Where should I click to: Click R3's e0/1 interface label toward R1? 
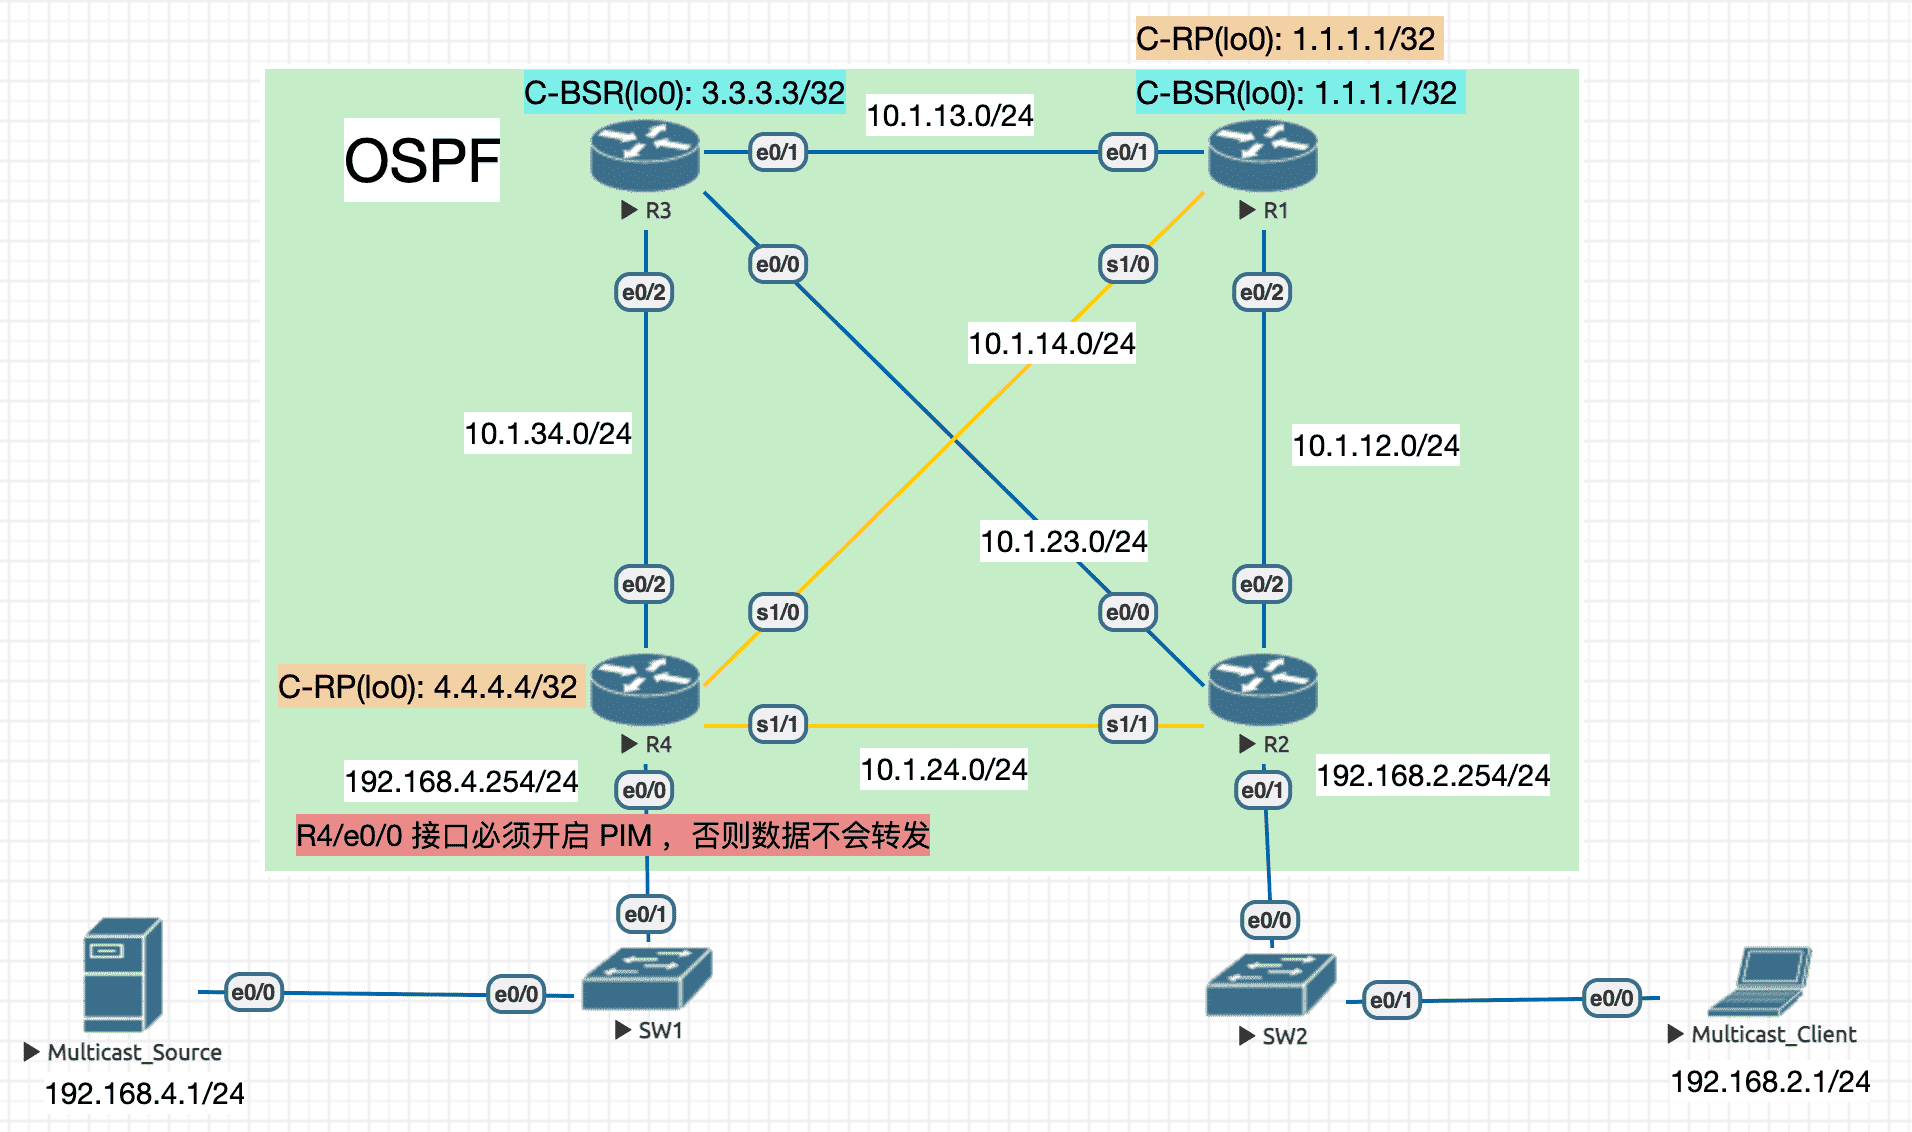[777, 152]
